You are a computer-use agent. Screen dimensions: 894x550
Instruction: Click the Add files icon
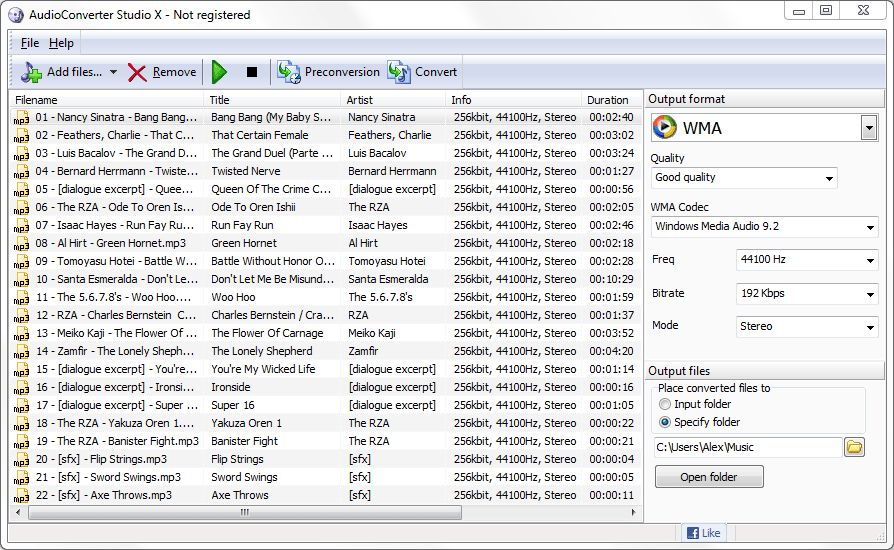(32, 72)
